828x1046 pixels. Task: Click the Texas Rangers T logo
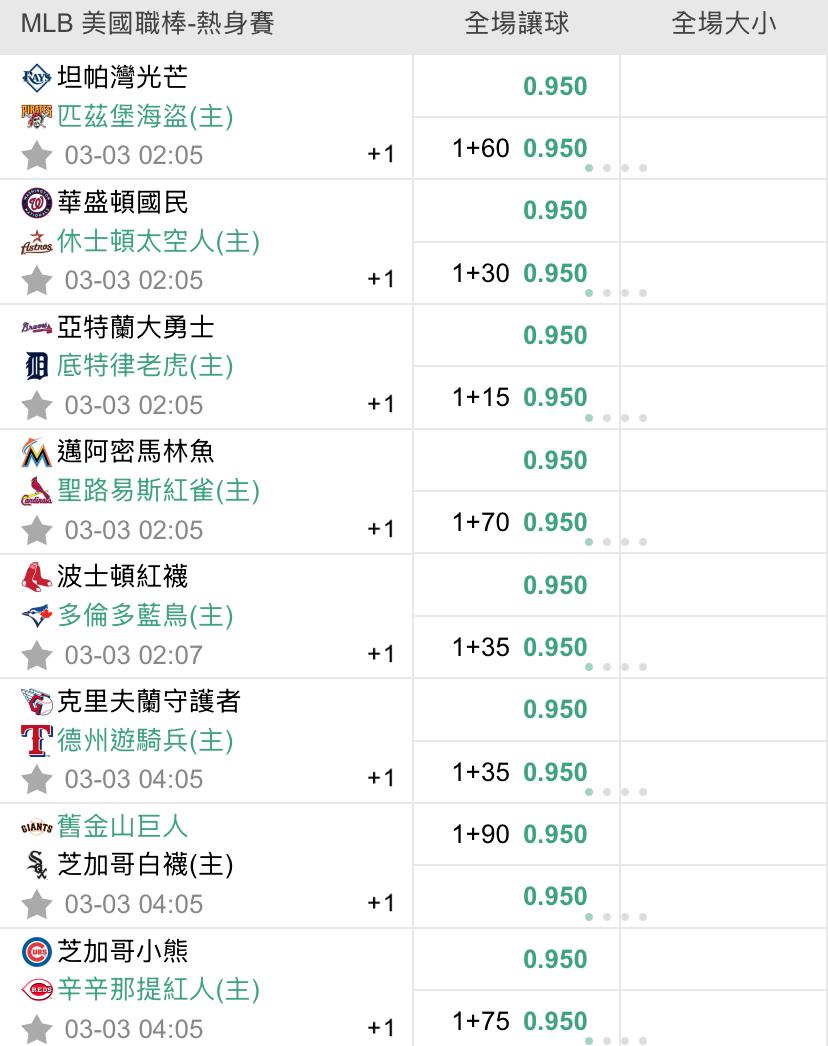(36, 741)
